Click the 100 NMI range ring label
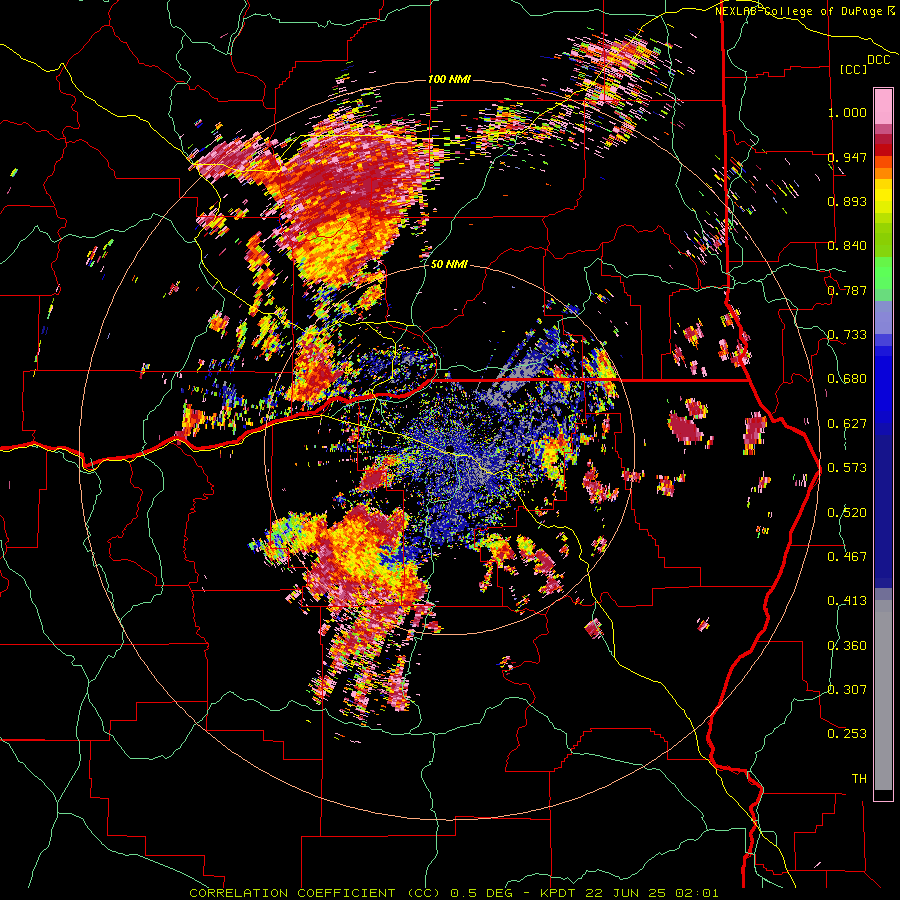Viewport: 900px width, 900px height. pyautogui.click(x=449, y=79)
